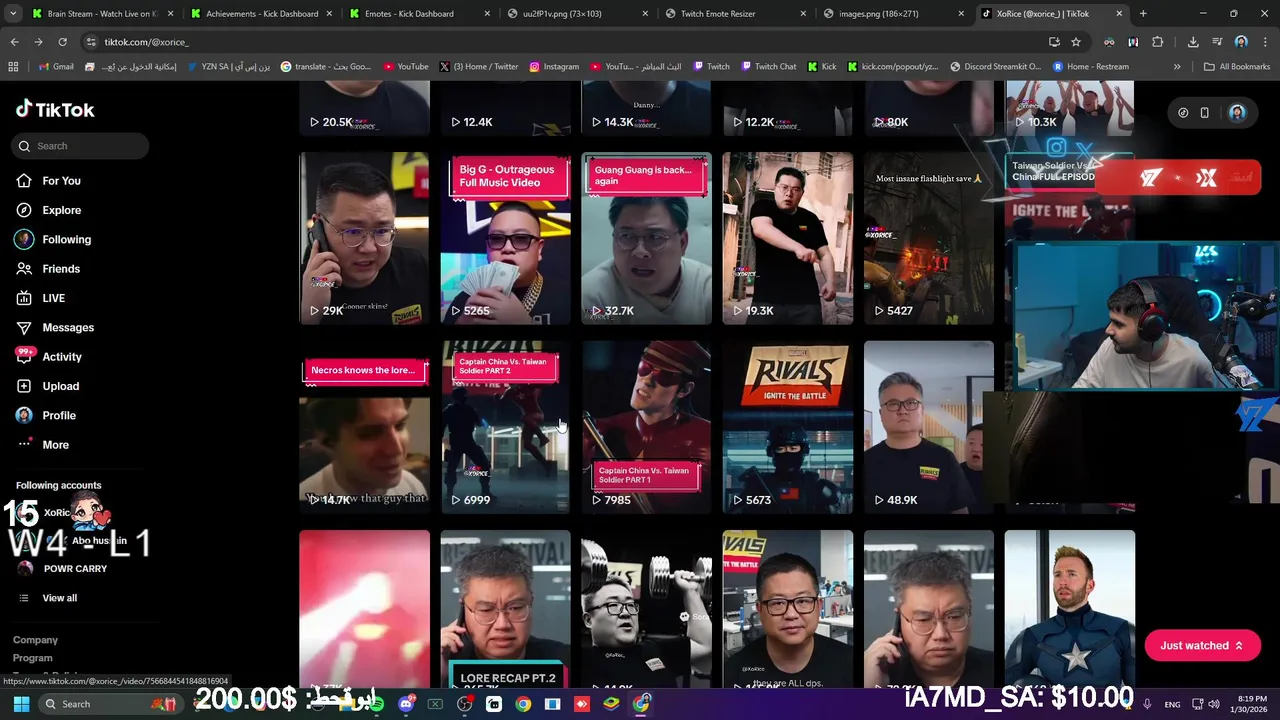Switch to Achievements - Kick Dashboard tab
The height and width of the screenshot is (720, 1280).
coord(261,14)
